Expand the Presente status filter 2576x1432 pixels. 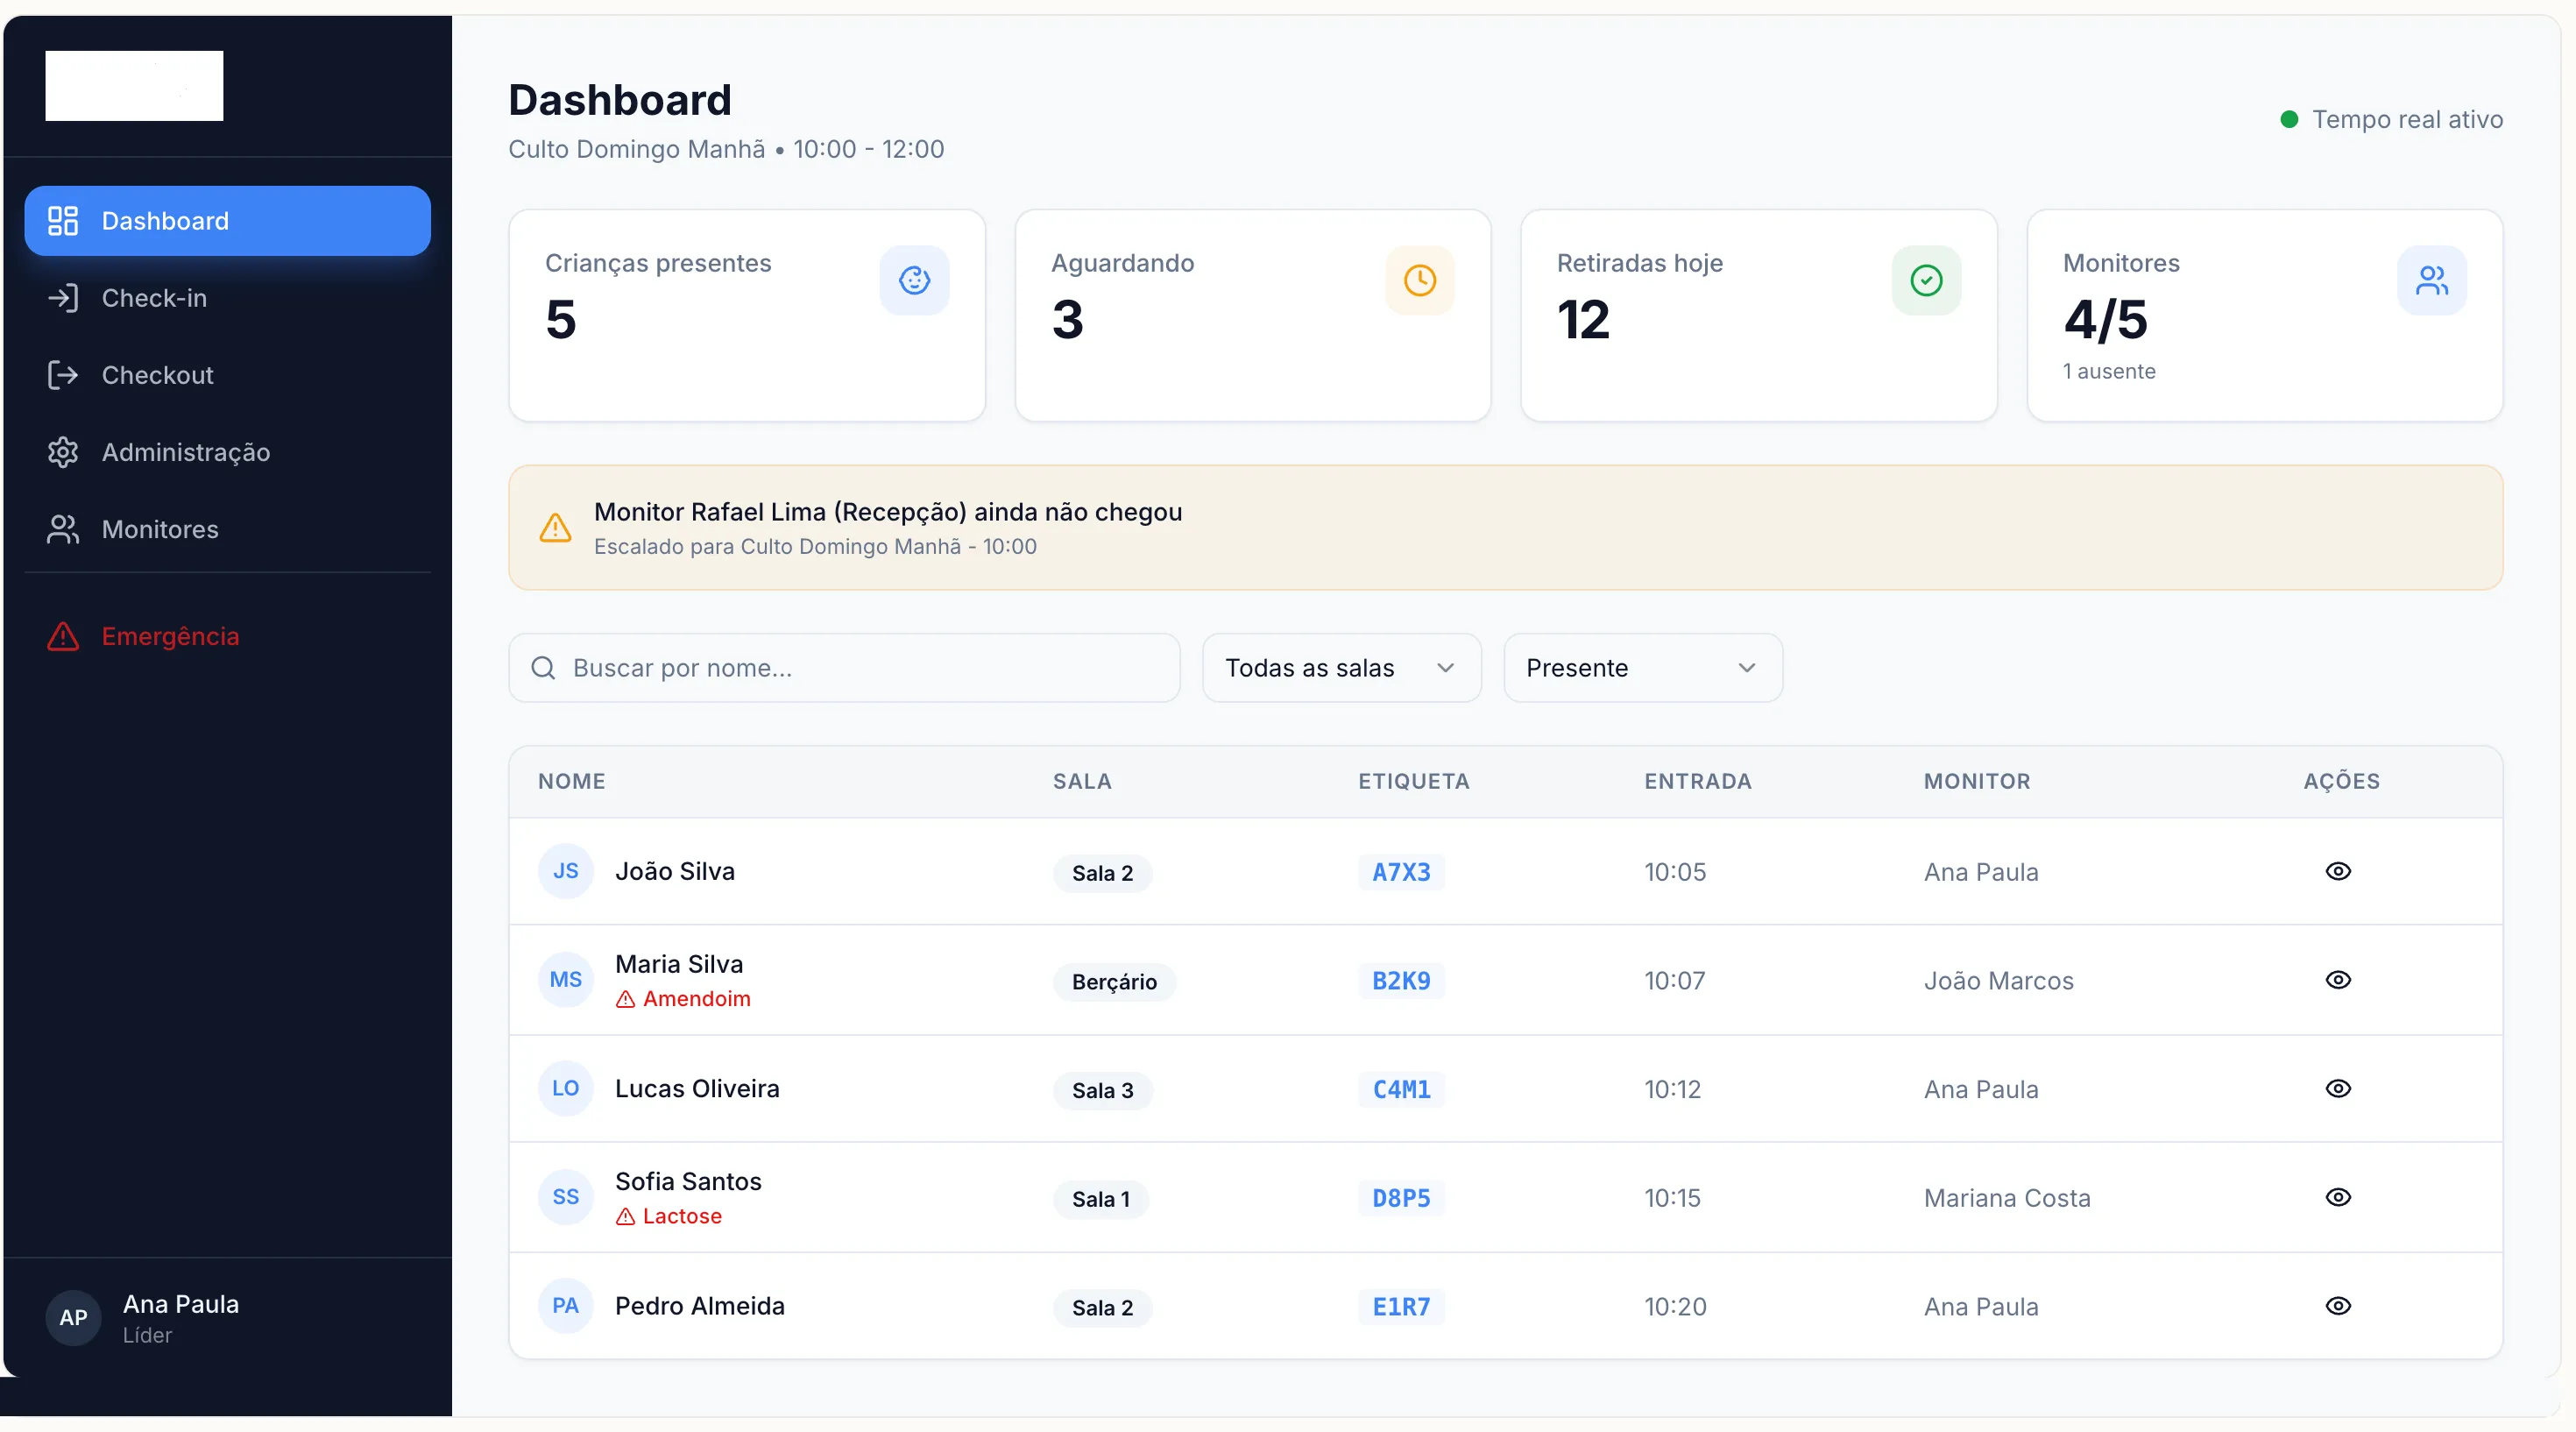coord(1642,668)
